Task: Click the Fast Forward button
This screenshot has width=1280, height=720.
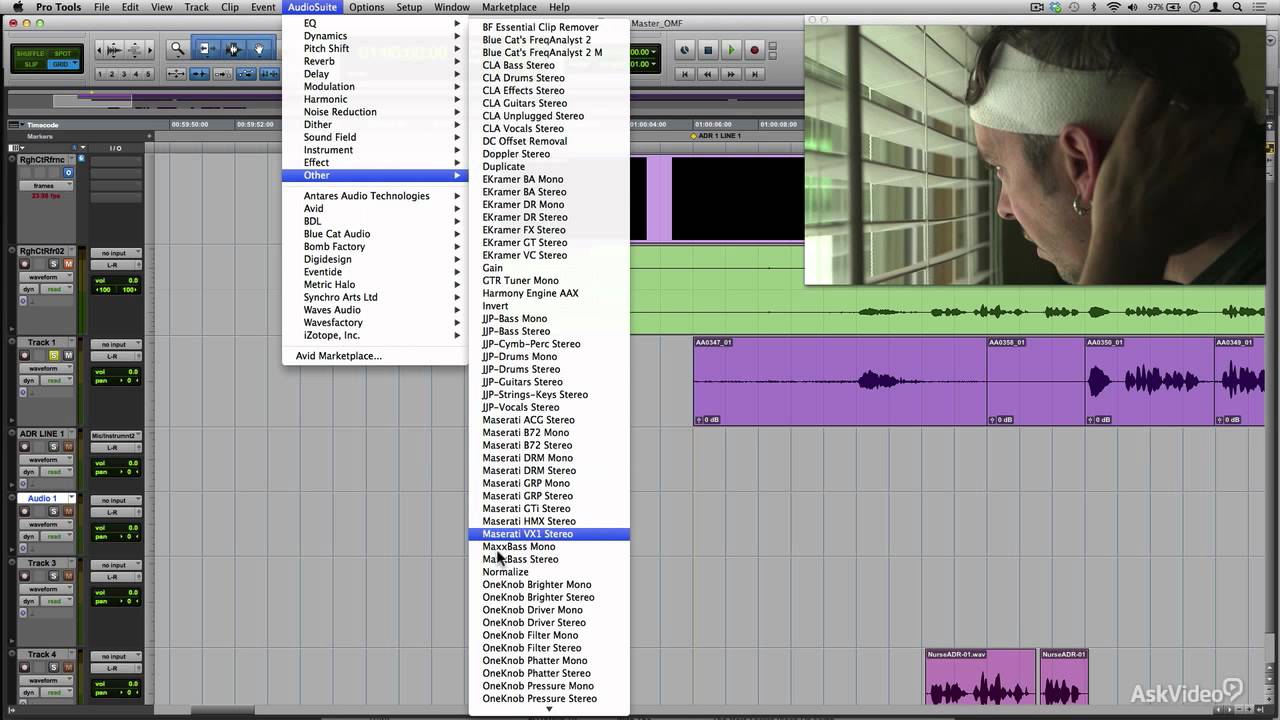Action: [x=731, y=74]
